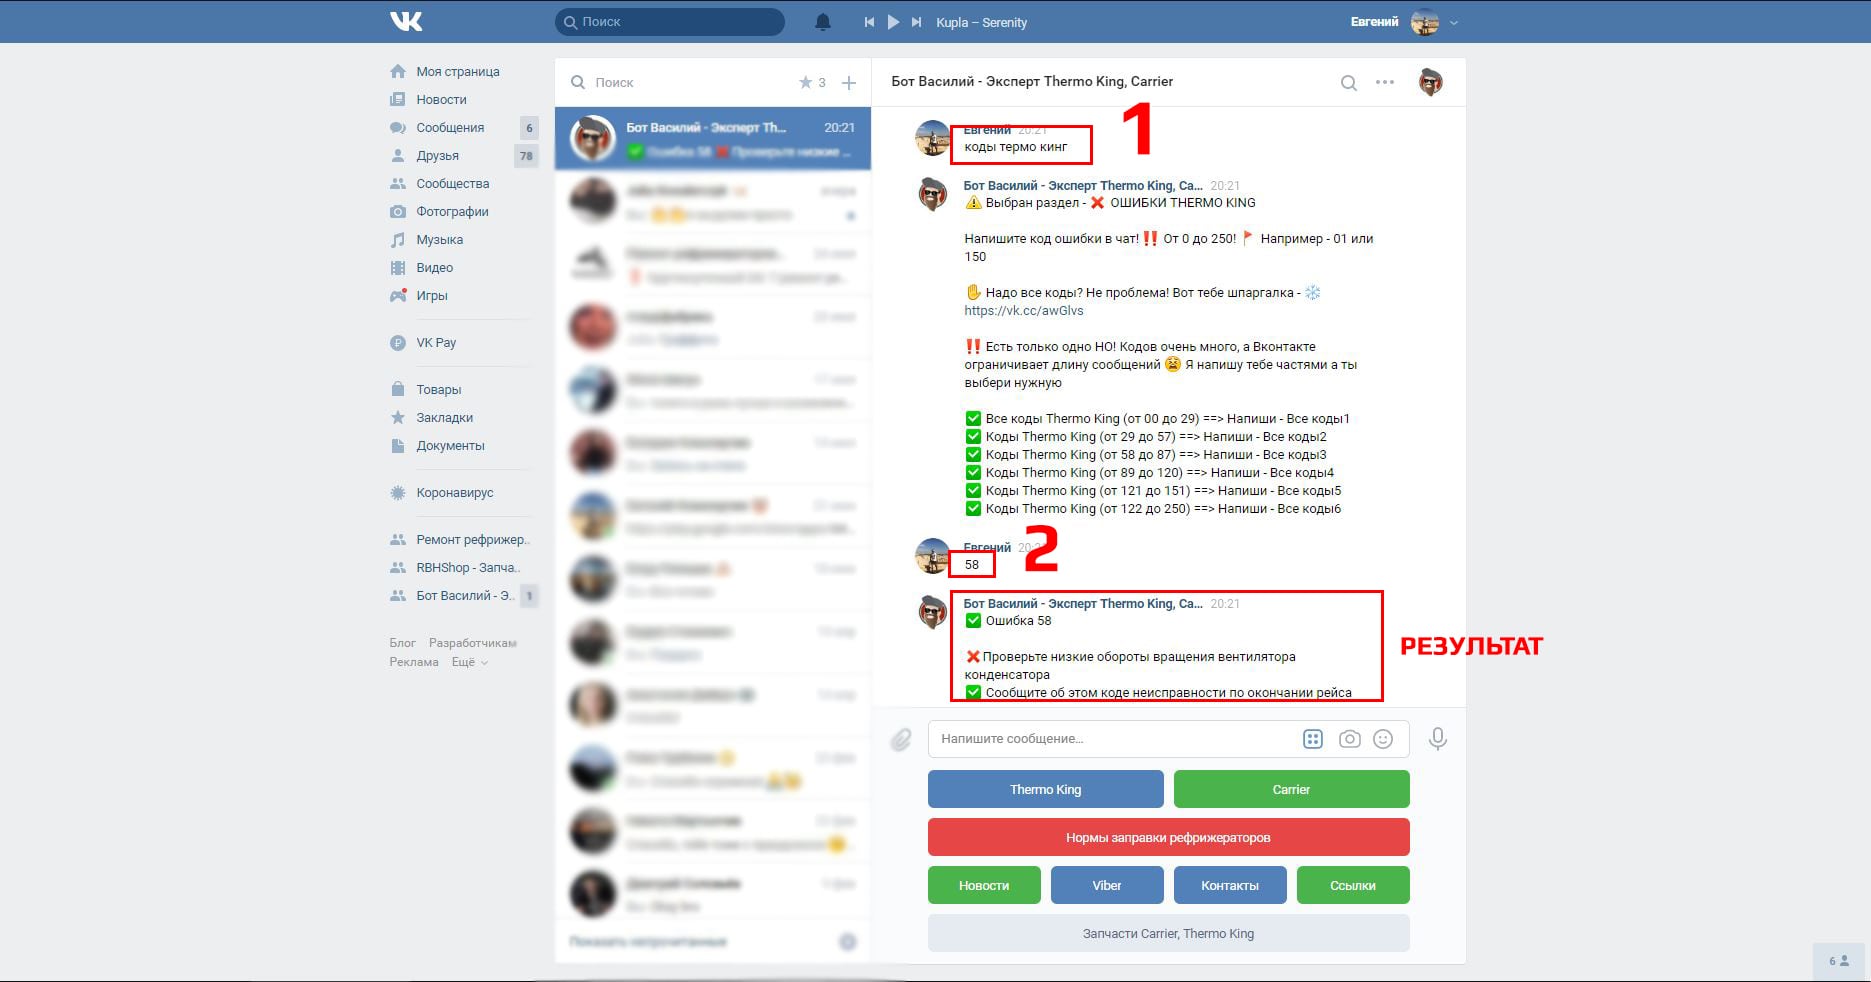The width and height of the screenshot is (1871, 982).
Task: Click the Ссылки bot button
Action: tap(1353, 885)
